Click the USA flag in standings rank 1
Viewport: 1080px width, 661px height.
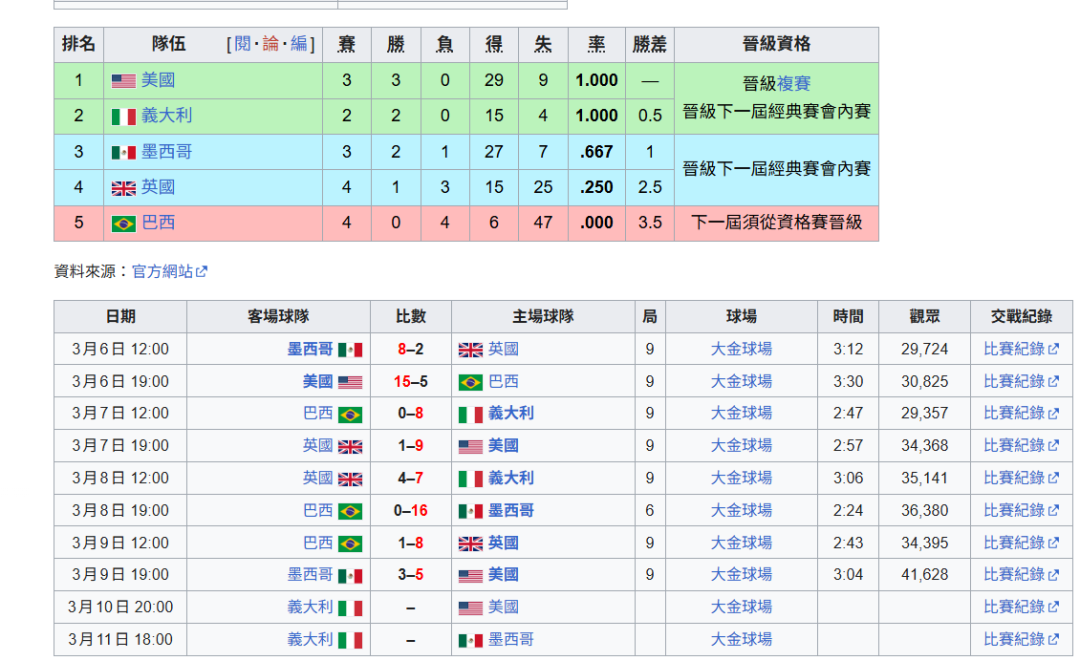coord(123,81)
